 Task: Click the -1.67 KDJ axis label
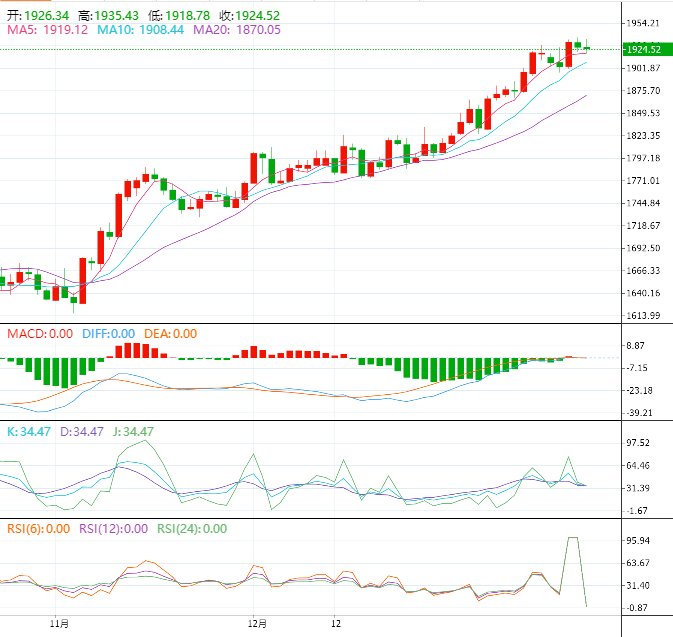[637, 511]
